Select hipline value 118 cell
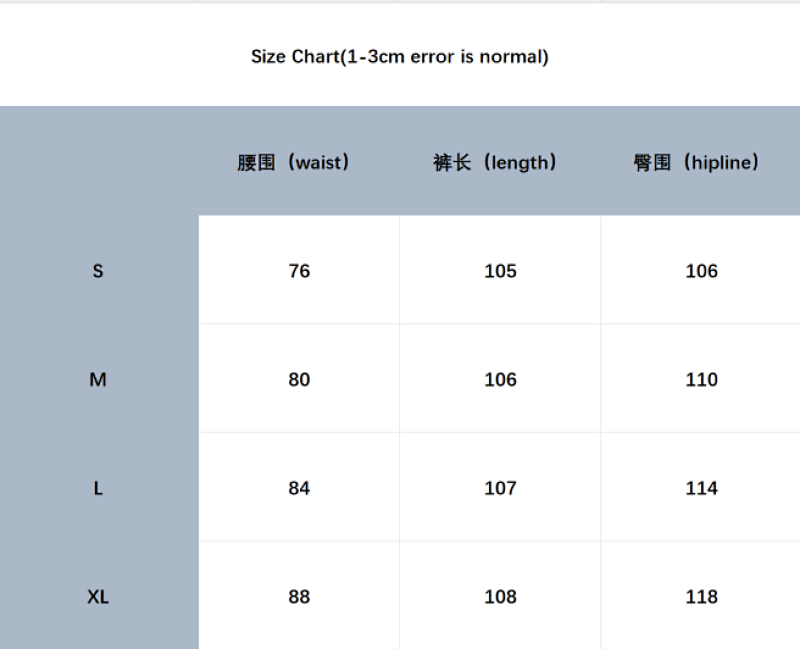 pyautogui.click(x=701, y=595)
